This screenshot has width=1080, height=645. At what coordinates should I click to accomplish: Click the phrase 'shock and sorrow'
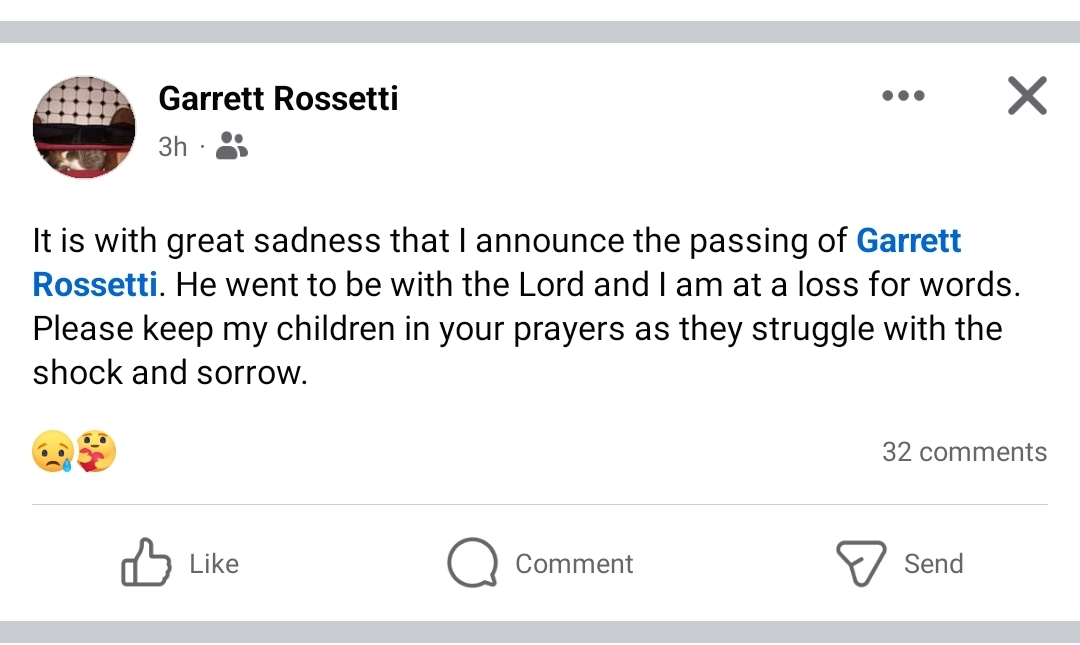point(168,373)
